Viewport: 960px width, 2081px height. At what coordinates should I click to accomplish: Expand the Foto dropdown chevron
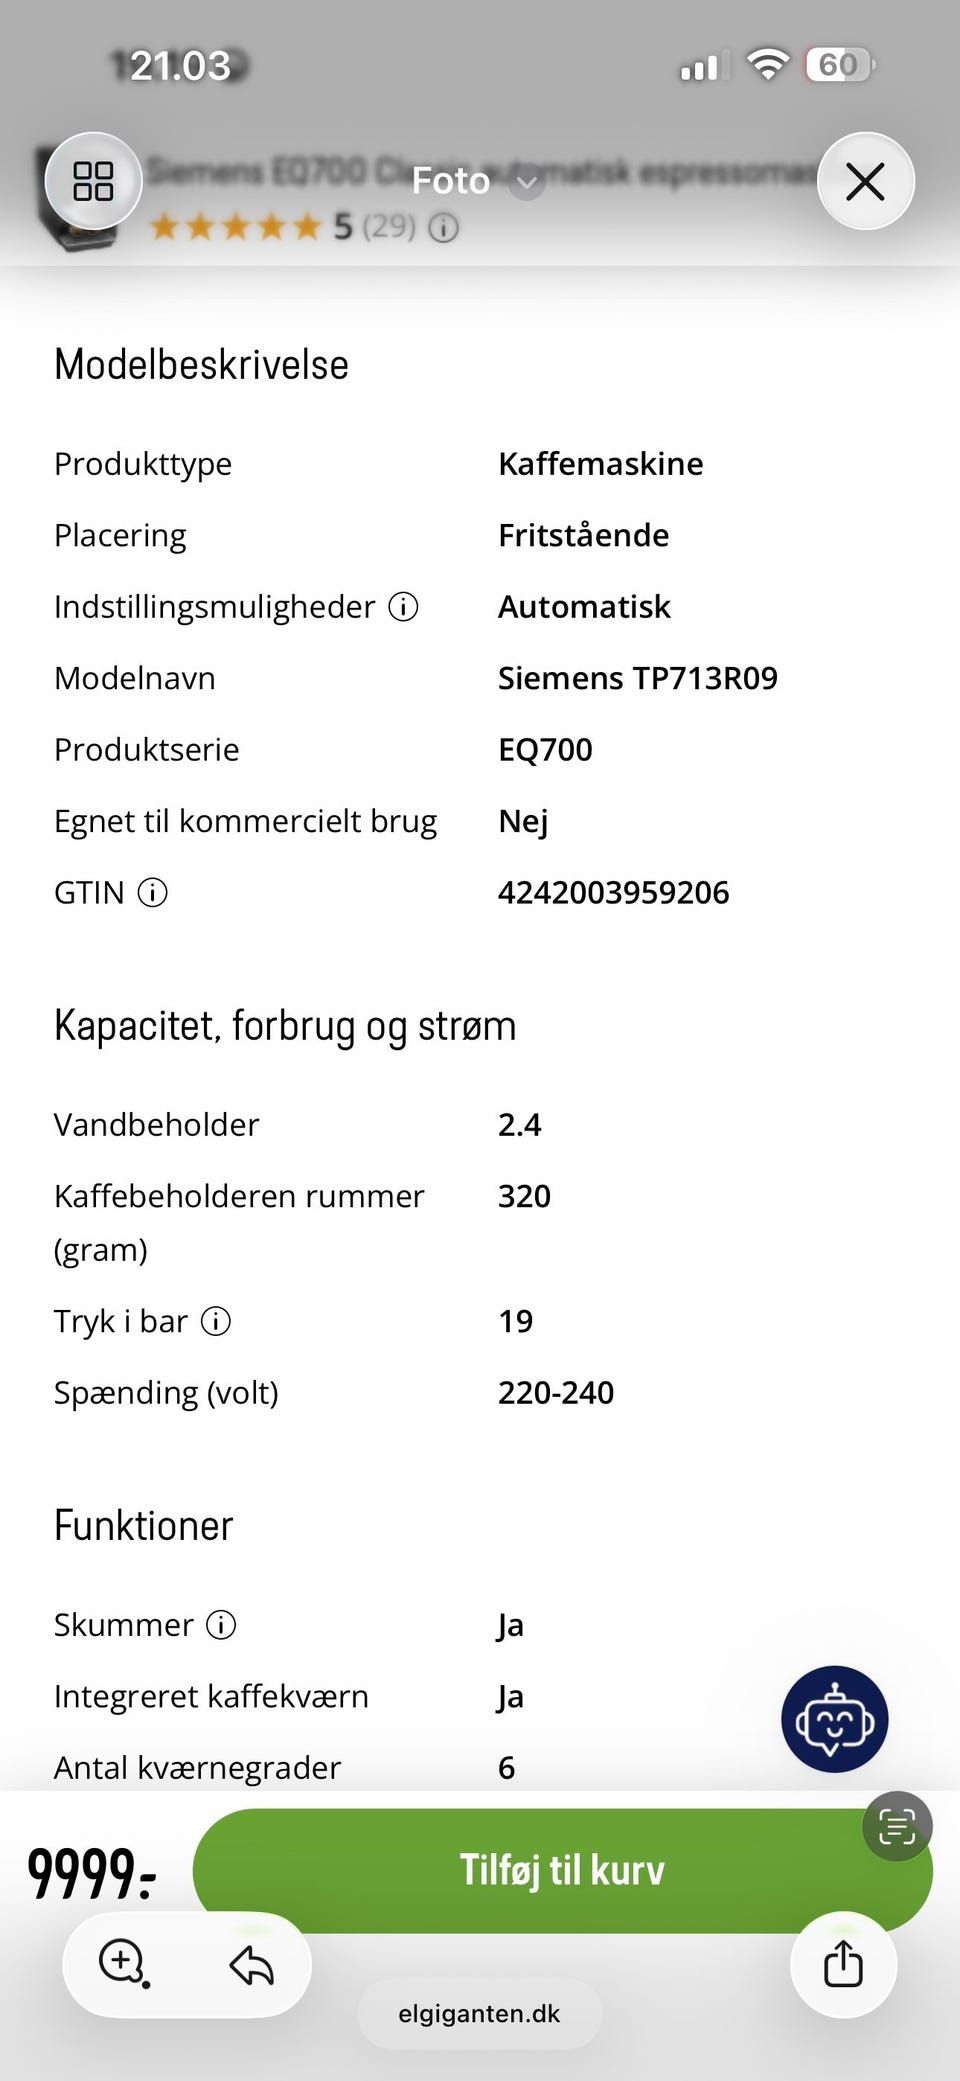coord(527,183)
